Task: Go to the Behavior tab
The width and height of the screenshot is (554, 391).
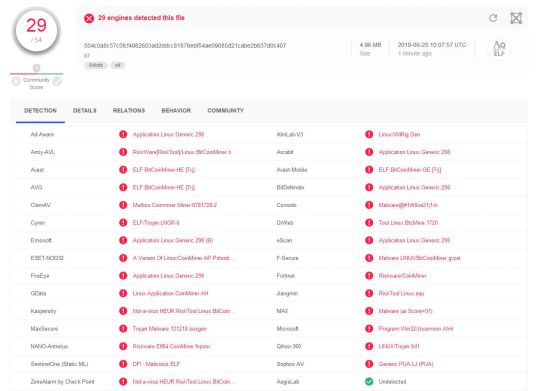Action: (176, 111)
